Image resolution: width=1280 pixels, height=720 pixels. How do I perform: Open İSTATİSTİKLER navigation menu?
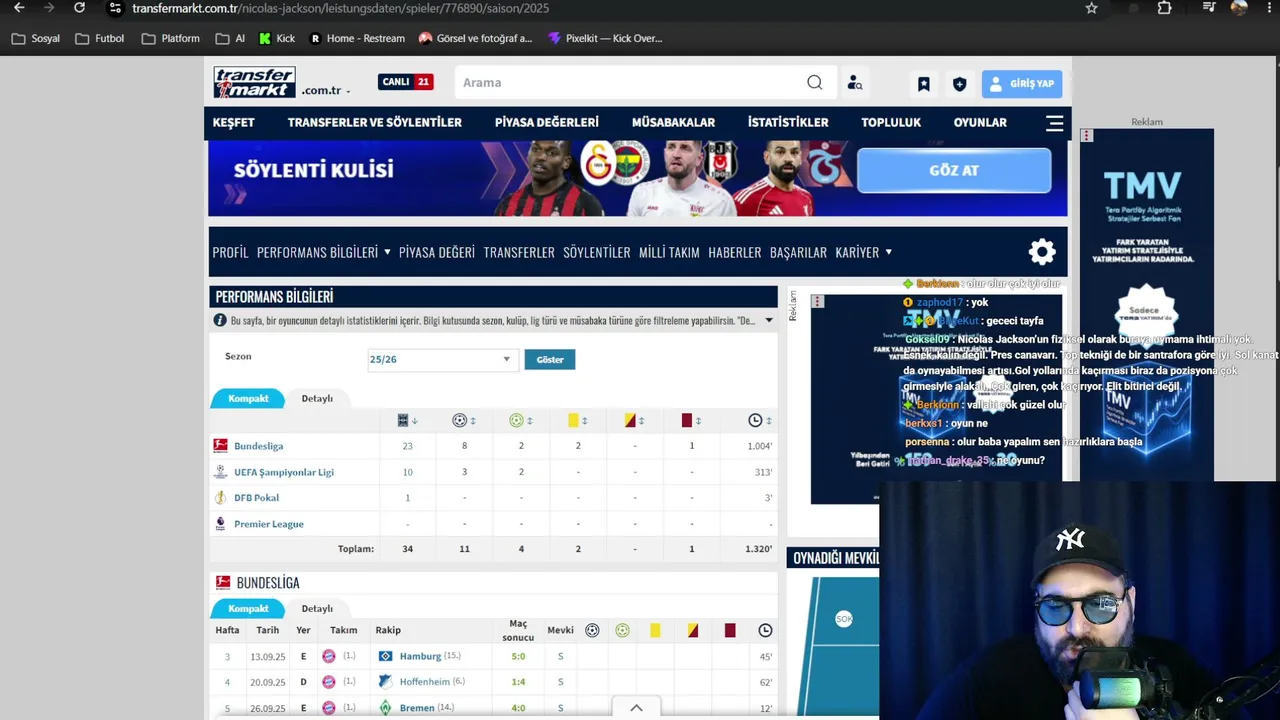pyautogui.click(x=788, y=123)
